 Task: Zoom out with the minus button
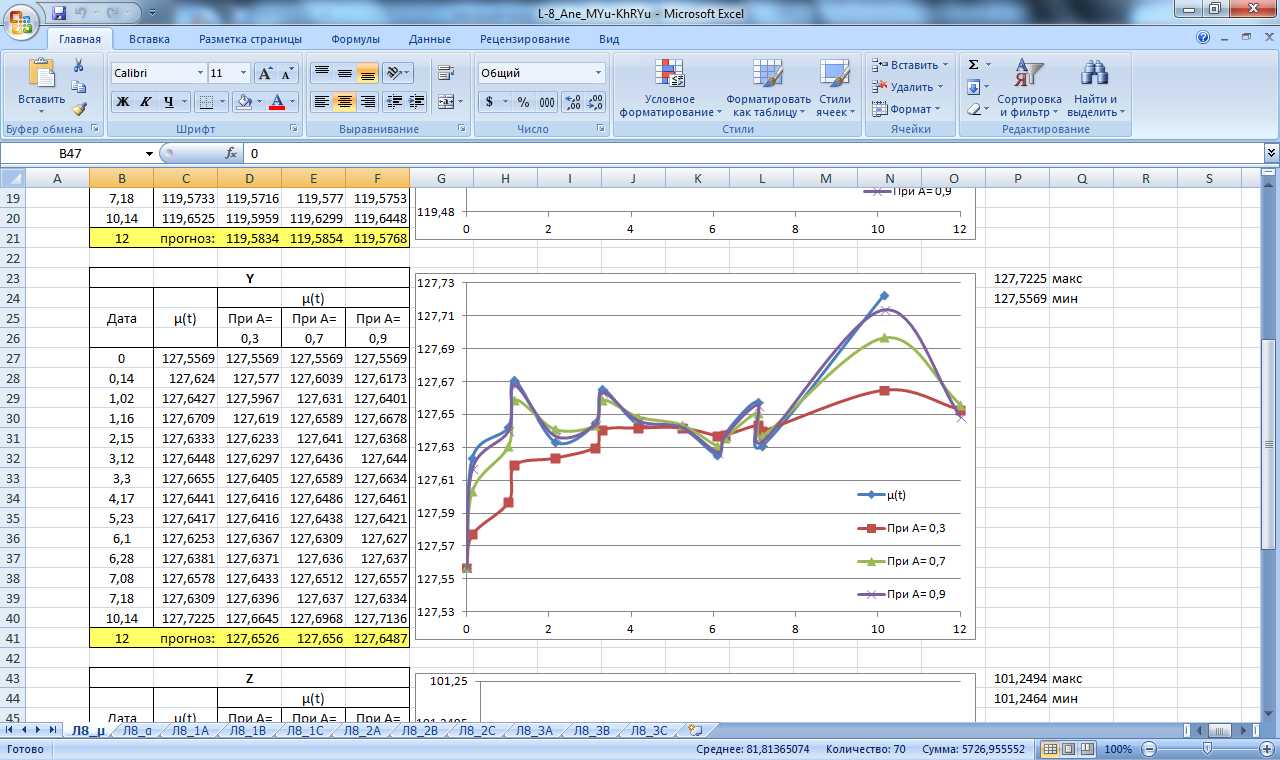[1149, 749]
